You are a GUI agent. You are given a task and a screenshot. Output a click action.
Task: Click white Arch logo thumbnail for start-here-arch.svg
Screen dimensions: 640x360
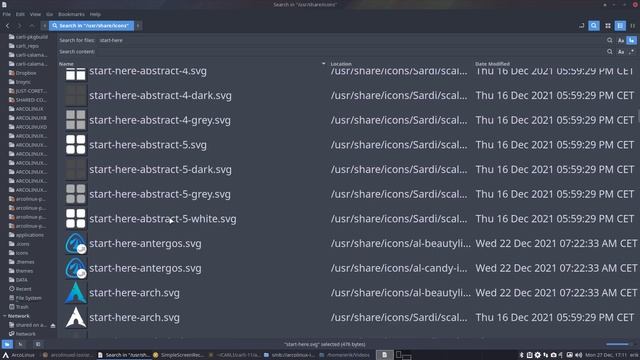tap(76, 318)
